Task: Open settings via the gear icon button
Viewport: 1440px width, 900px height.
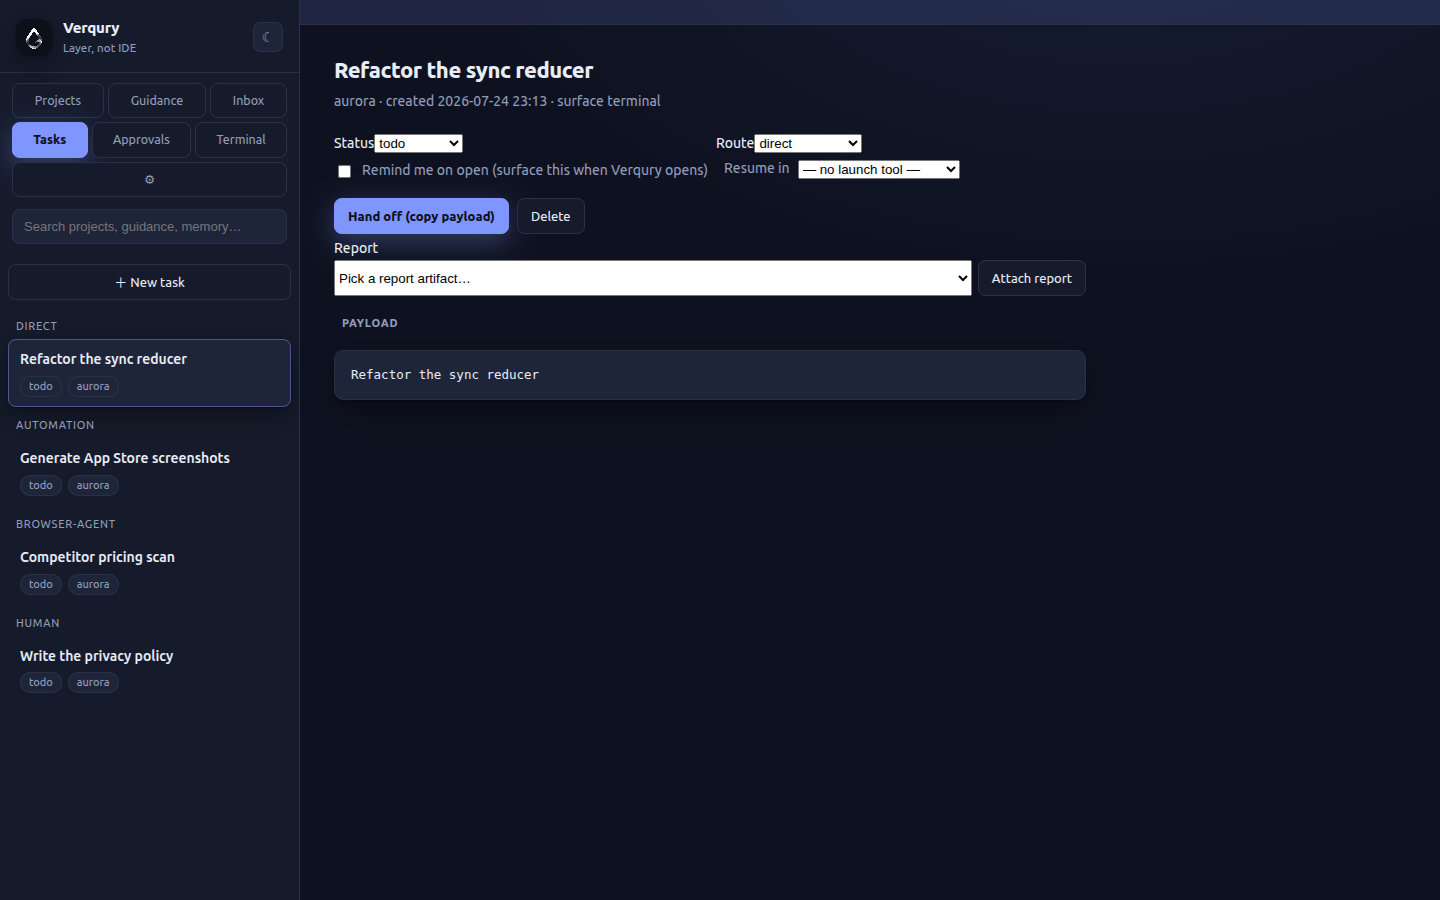Action: [x=149, y=180]
